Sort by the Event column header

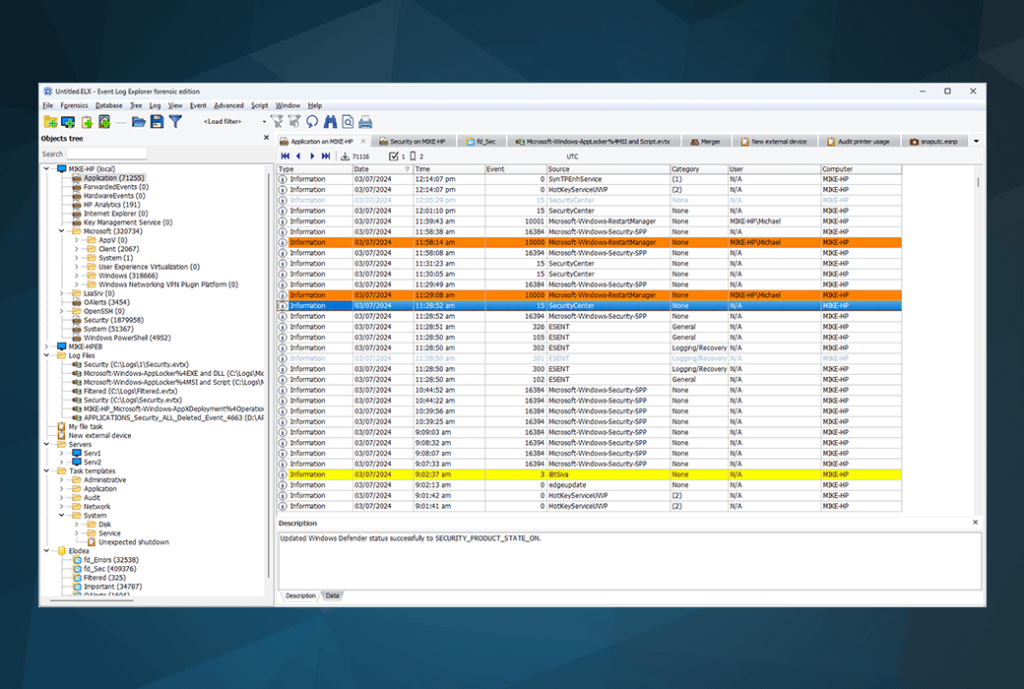click(515, 168)
